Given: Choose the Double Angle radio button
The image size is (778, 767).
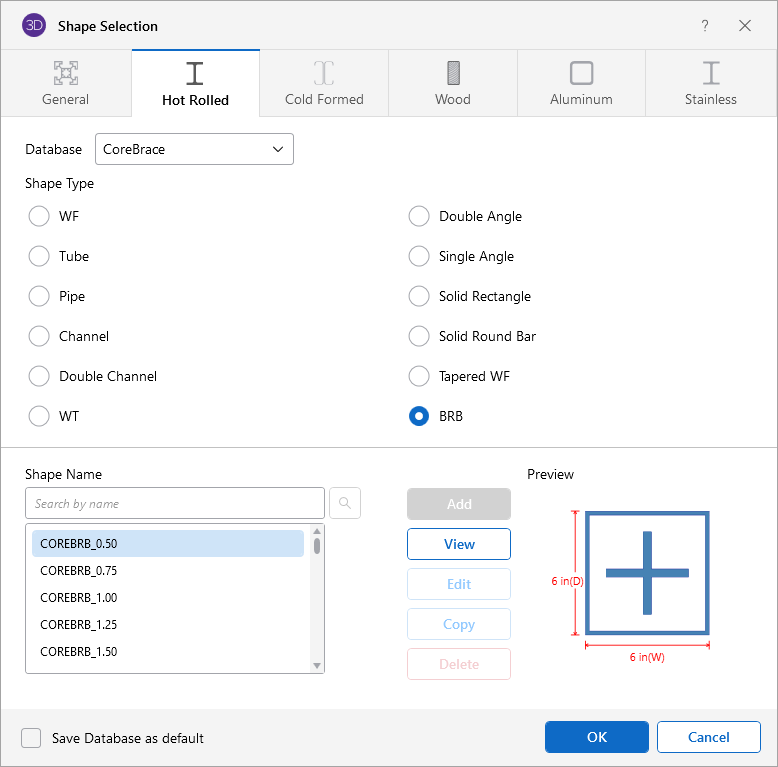Looking at the screenshot, I should (x=419, y=216).
